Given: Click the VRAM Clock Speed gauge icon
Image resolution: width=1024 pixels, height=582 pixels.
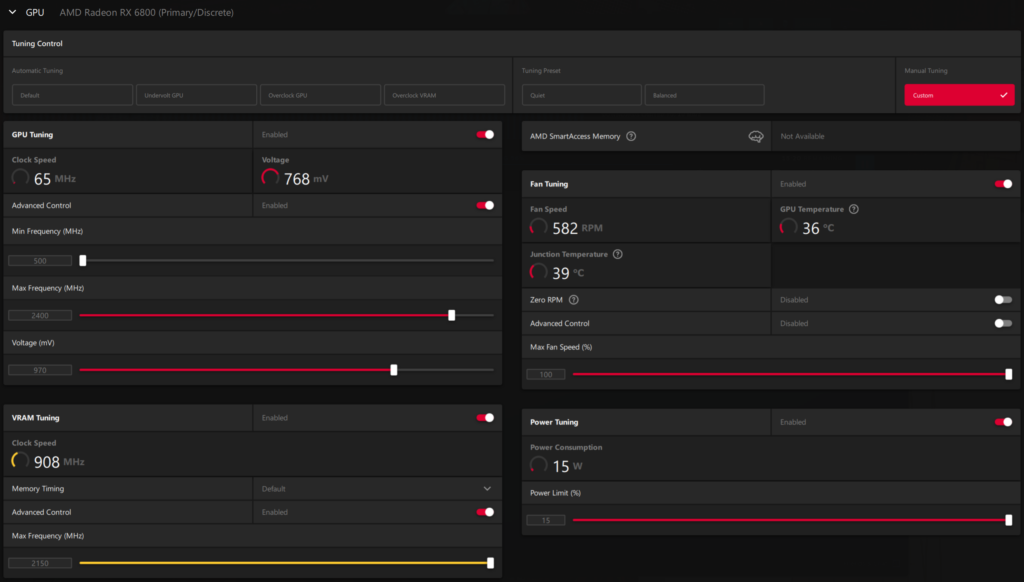Looking at the screenshot, I should point(20,461).
